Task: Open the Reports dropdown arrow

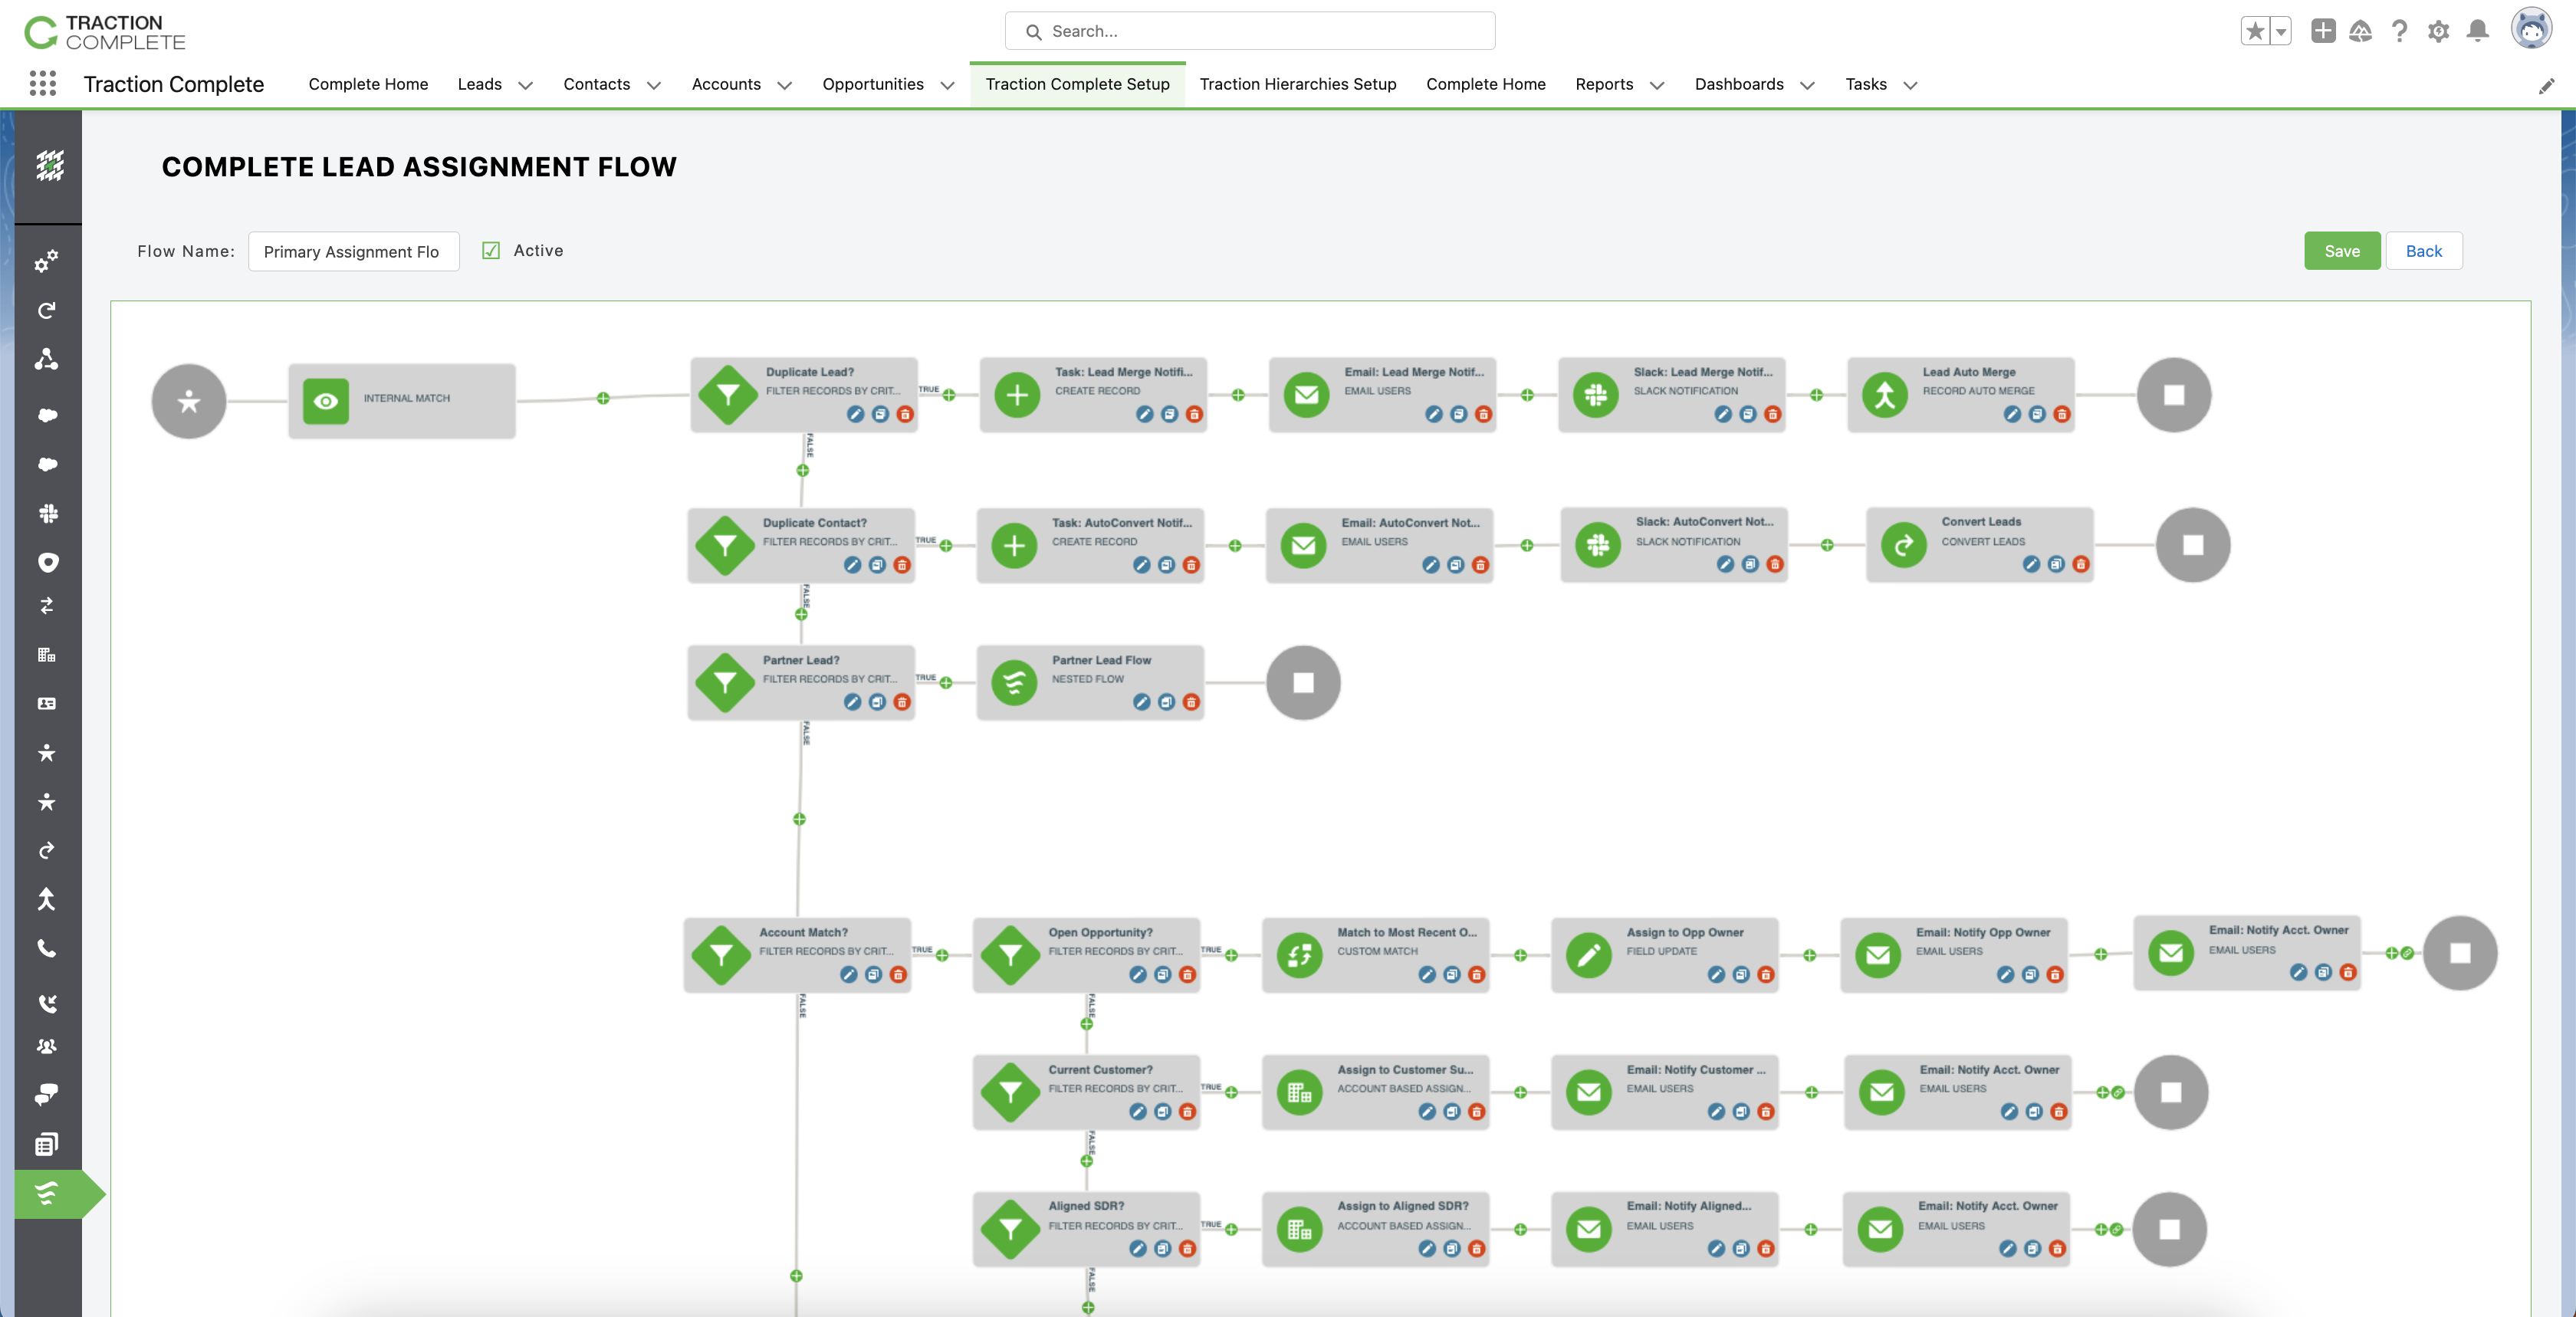Action: pos(1657,85)
